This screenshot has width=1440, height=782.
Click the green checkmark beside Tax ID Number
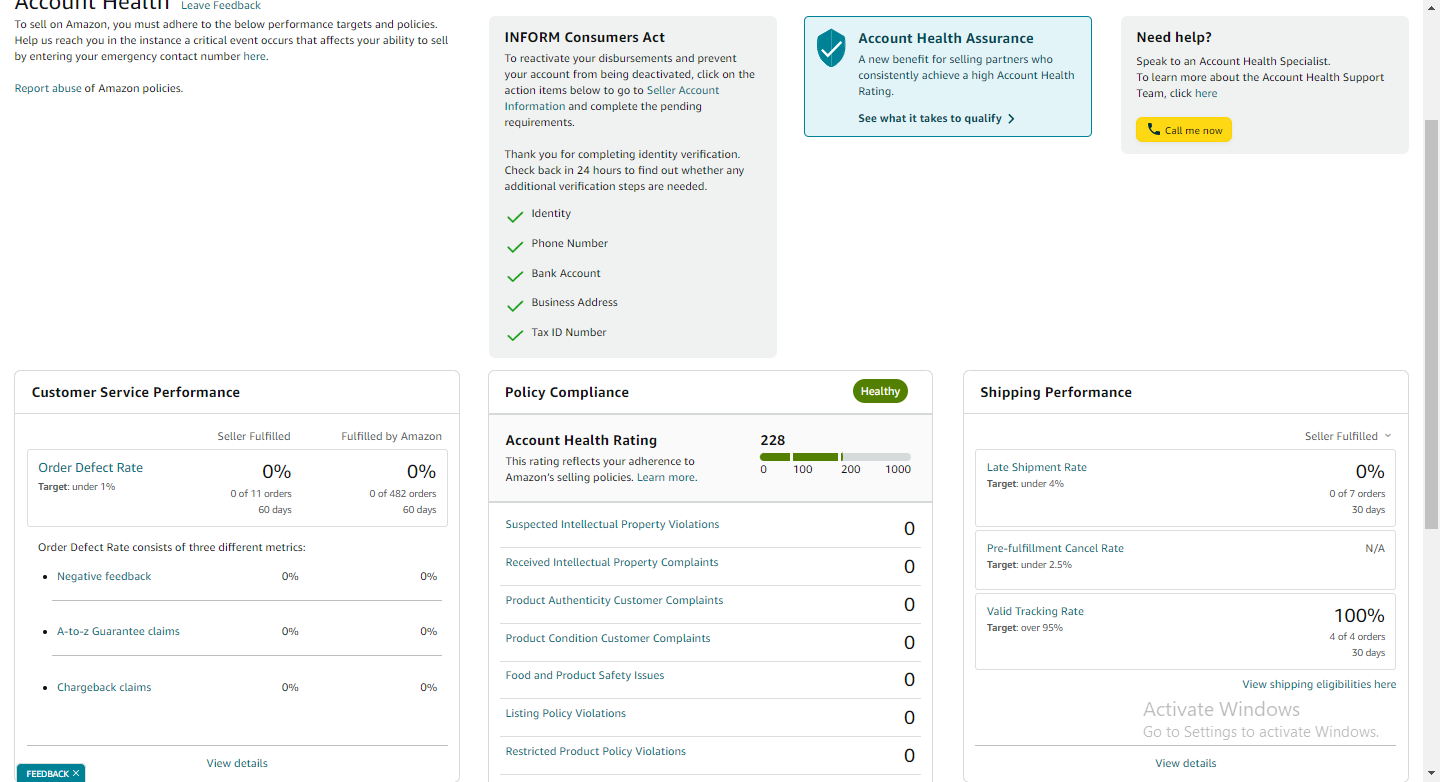point(515,336)
